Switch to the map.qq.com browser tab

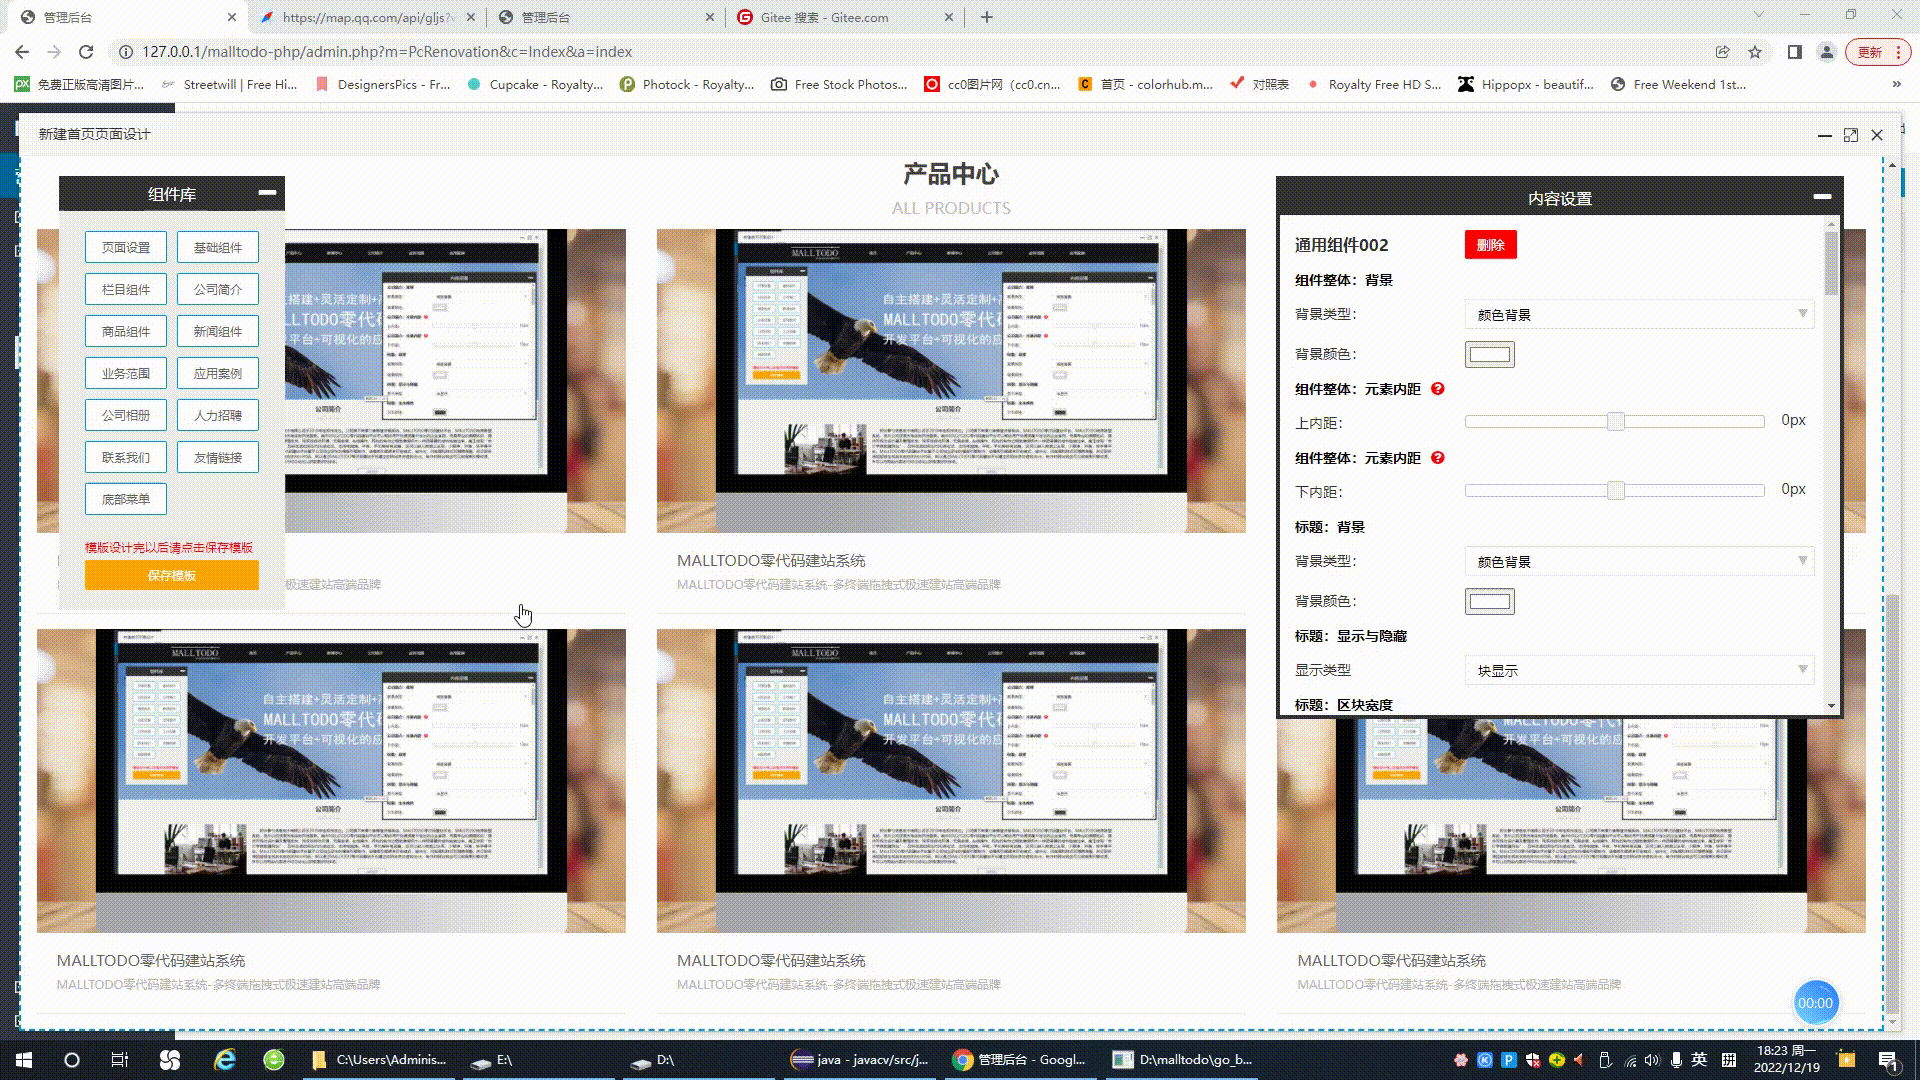click(x=366, y=17)
